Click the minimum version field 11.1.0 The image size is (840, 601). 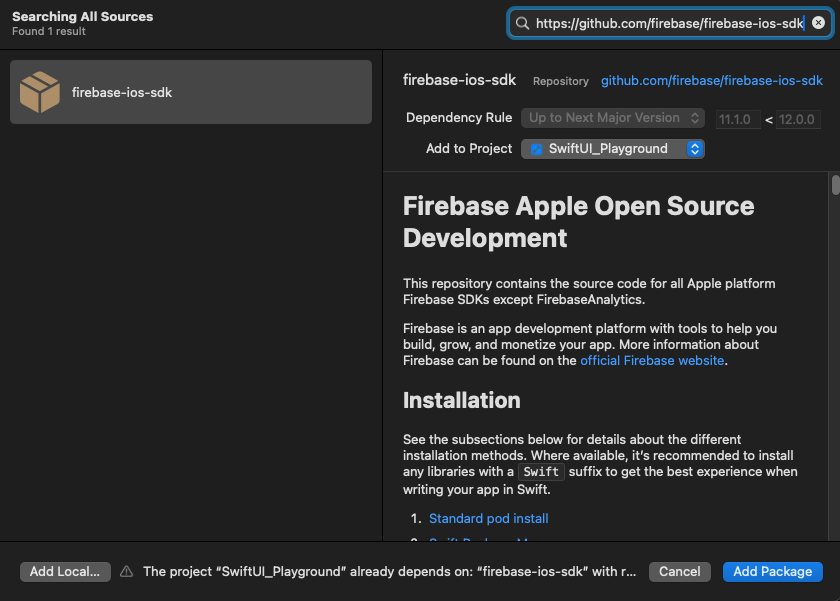(x=738, y=119)
